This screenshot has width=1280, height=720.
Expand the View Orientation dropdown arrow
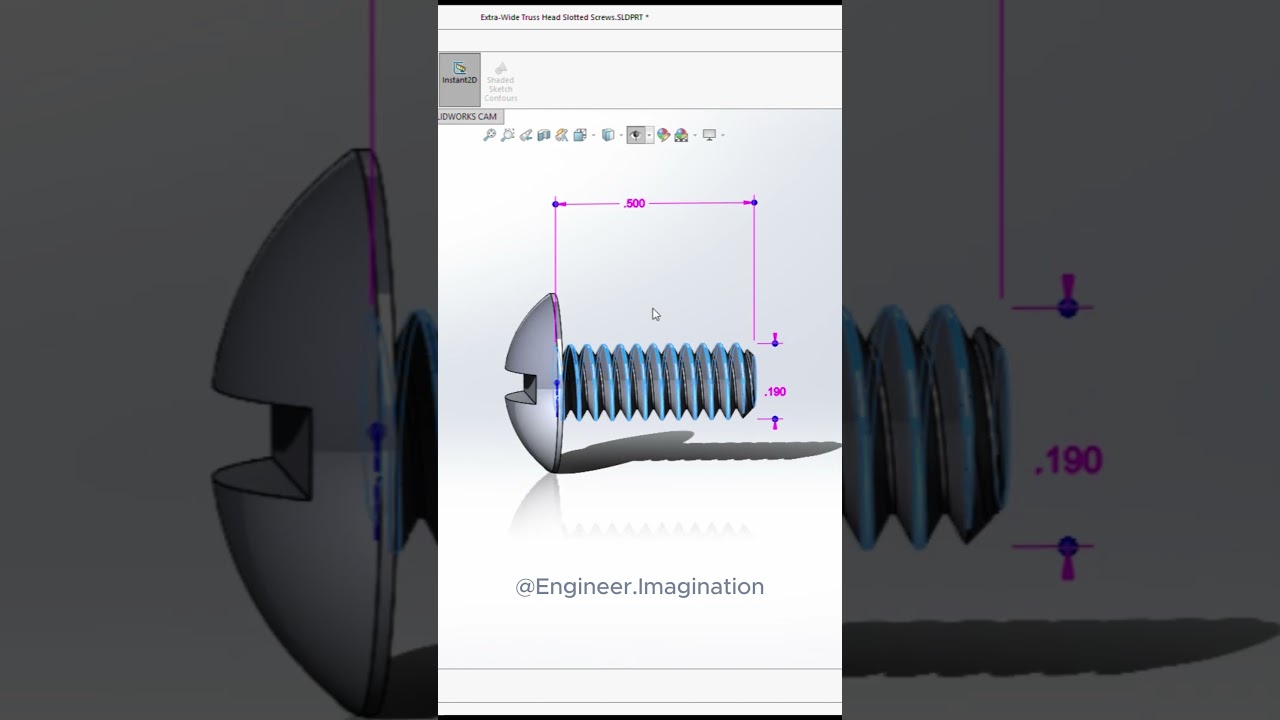tap(593, 135)
